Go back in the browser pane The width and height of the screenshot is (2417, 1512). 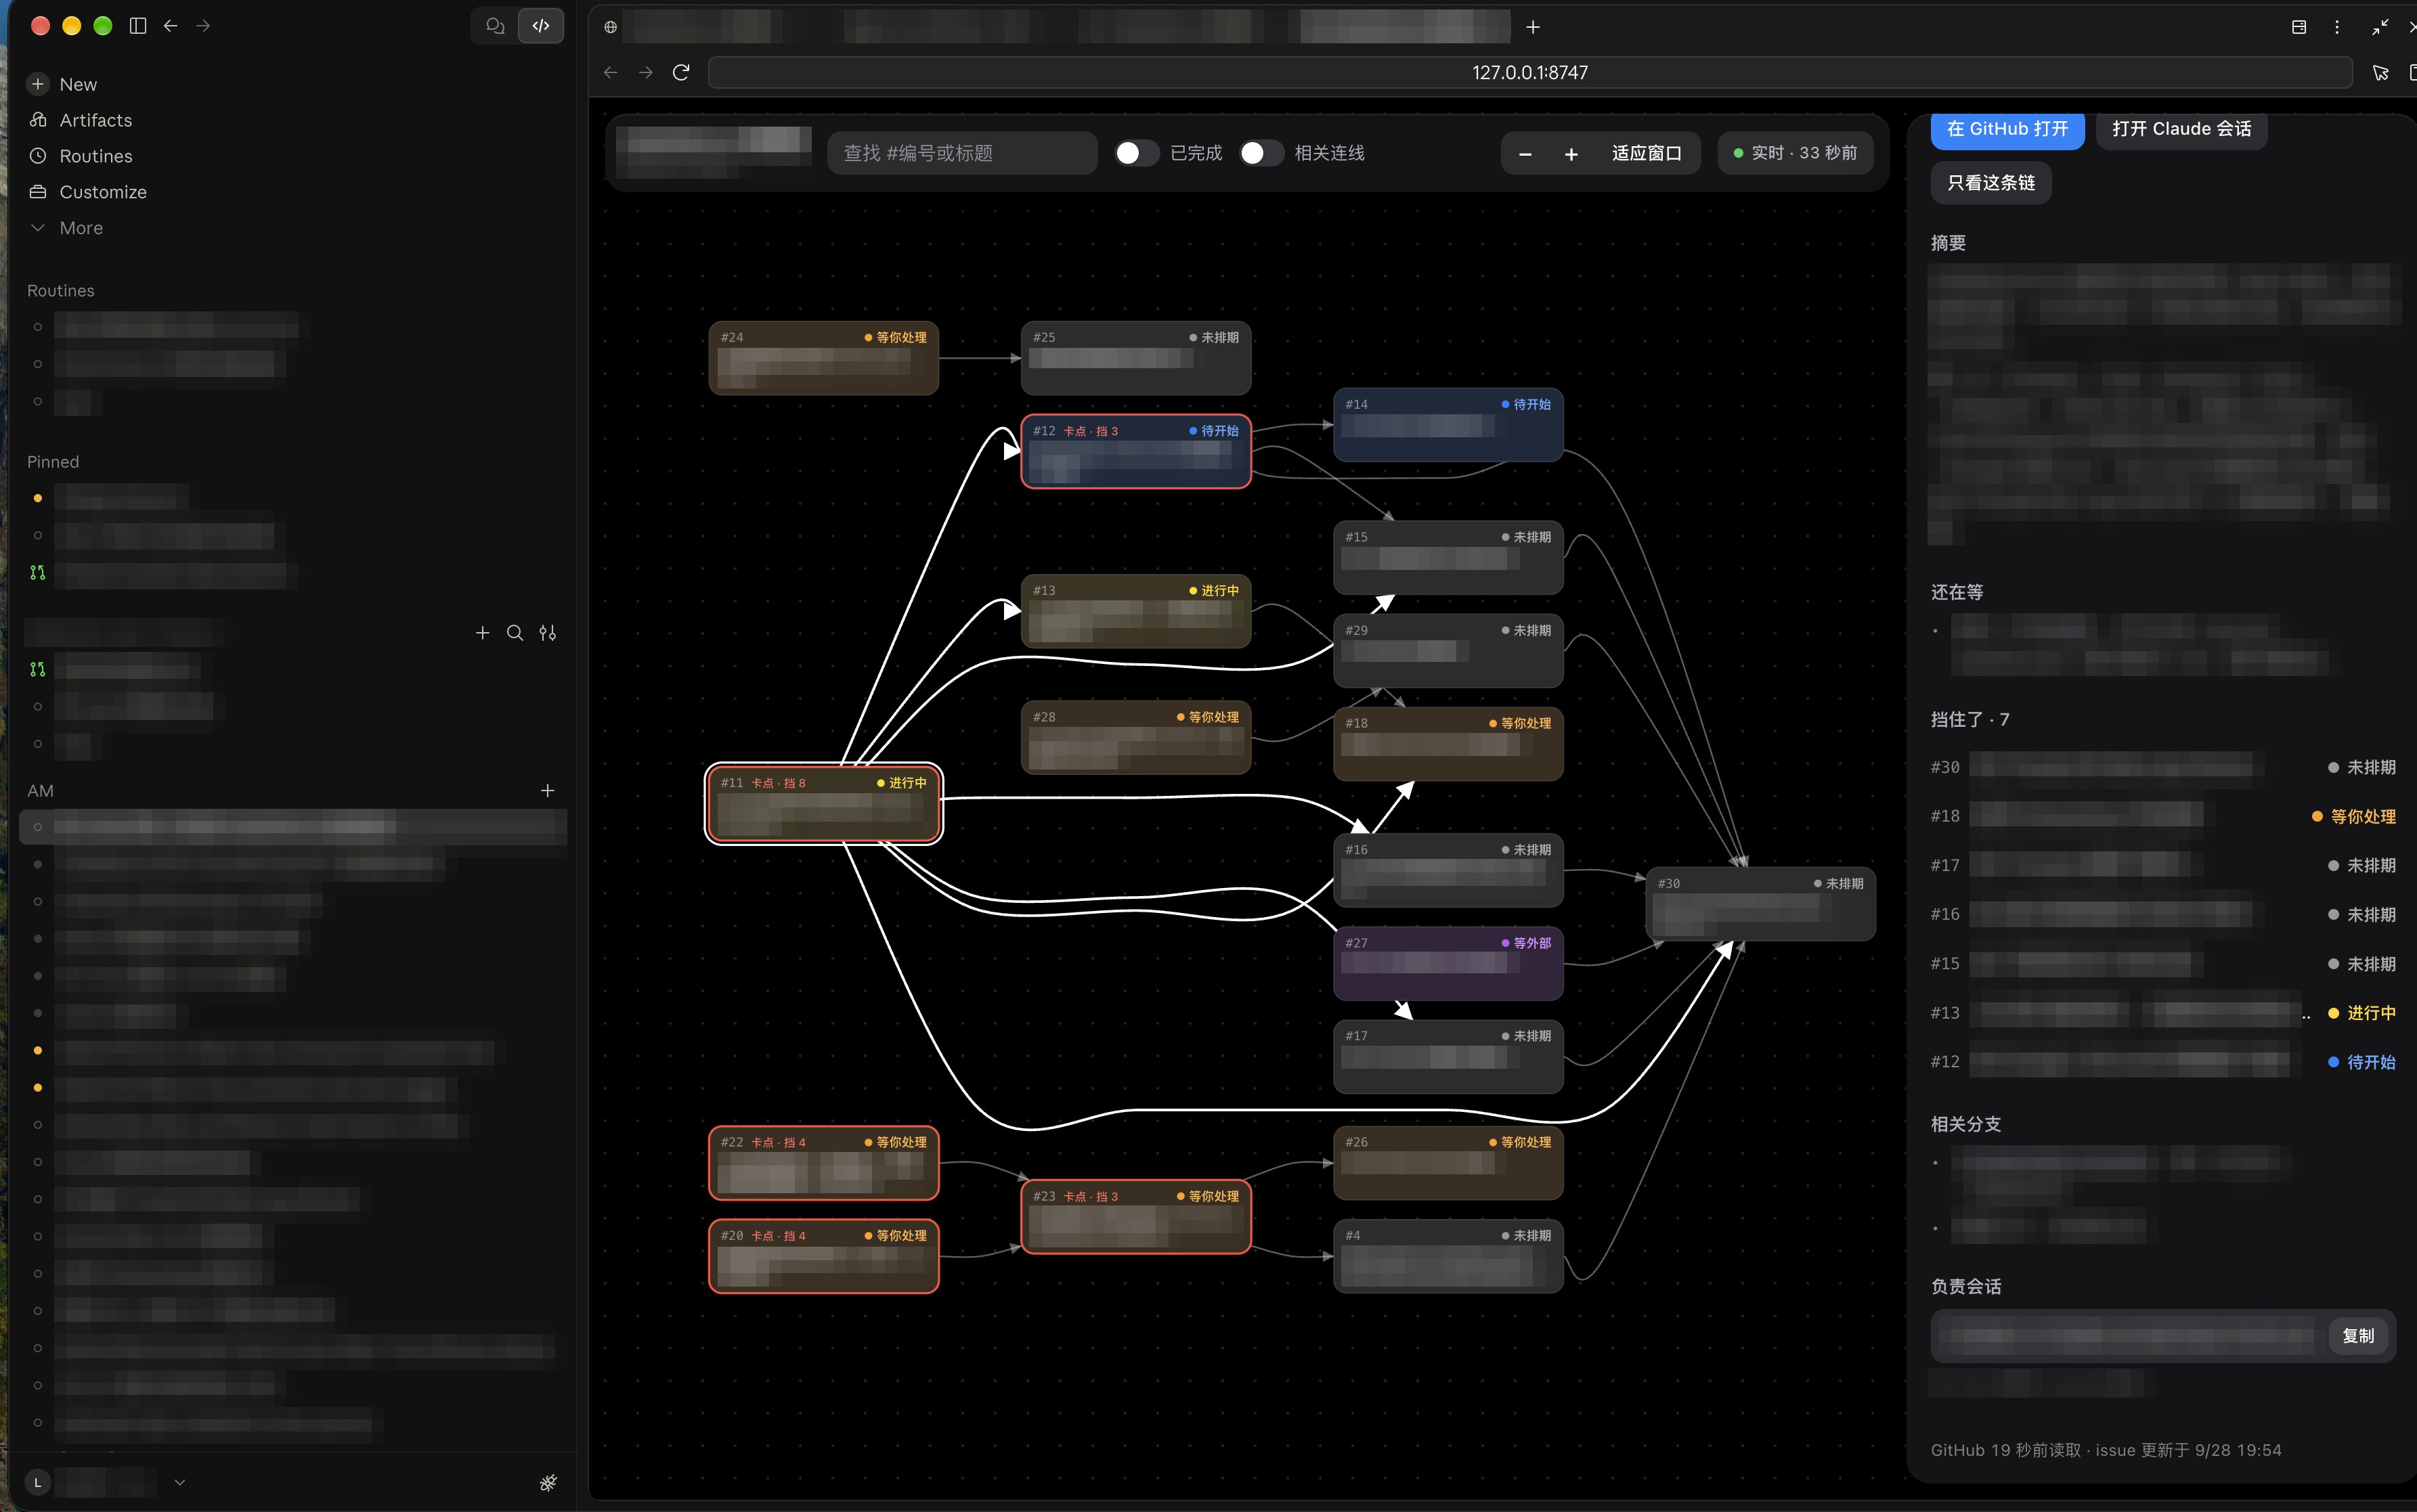click(611, 72)
